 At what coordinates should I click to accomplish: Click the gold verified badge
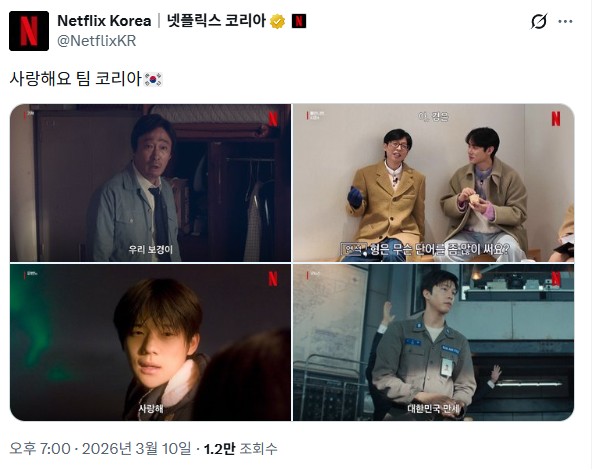pyautogui.click(x=277, y=22)
